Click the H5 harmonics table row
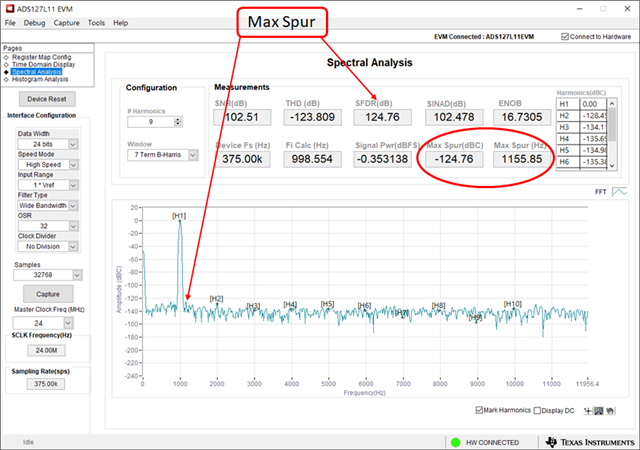Screen dimensions: 640x450 coord(582,150)
